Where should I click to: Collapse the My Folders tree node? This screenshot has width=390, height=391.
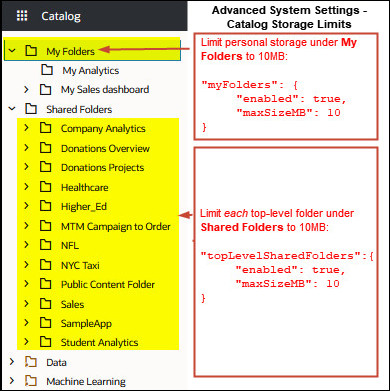pos(12,51)
